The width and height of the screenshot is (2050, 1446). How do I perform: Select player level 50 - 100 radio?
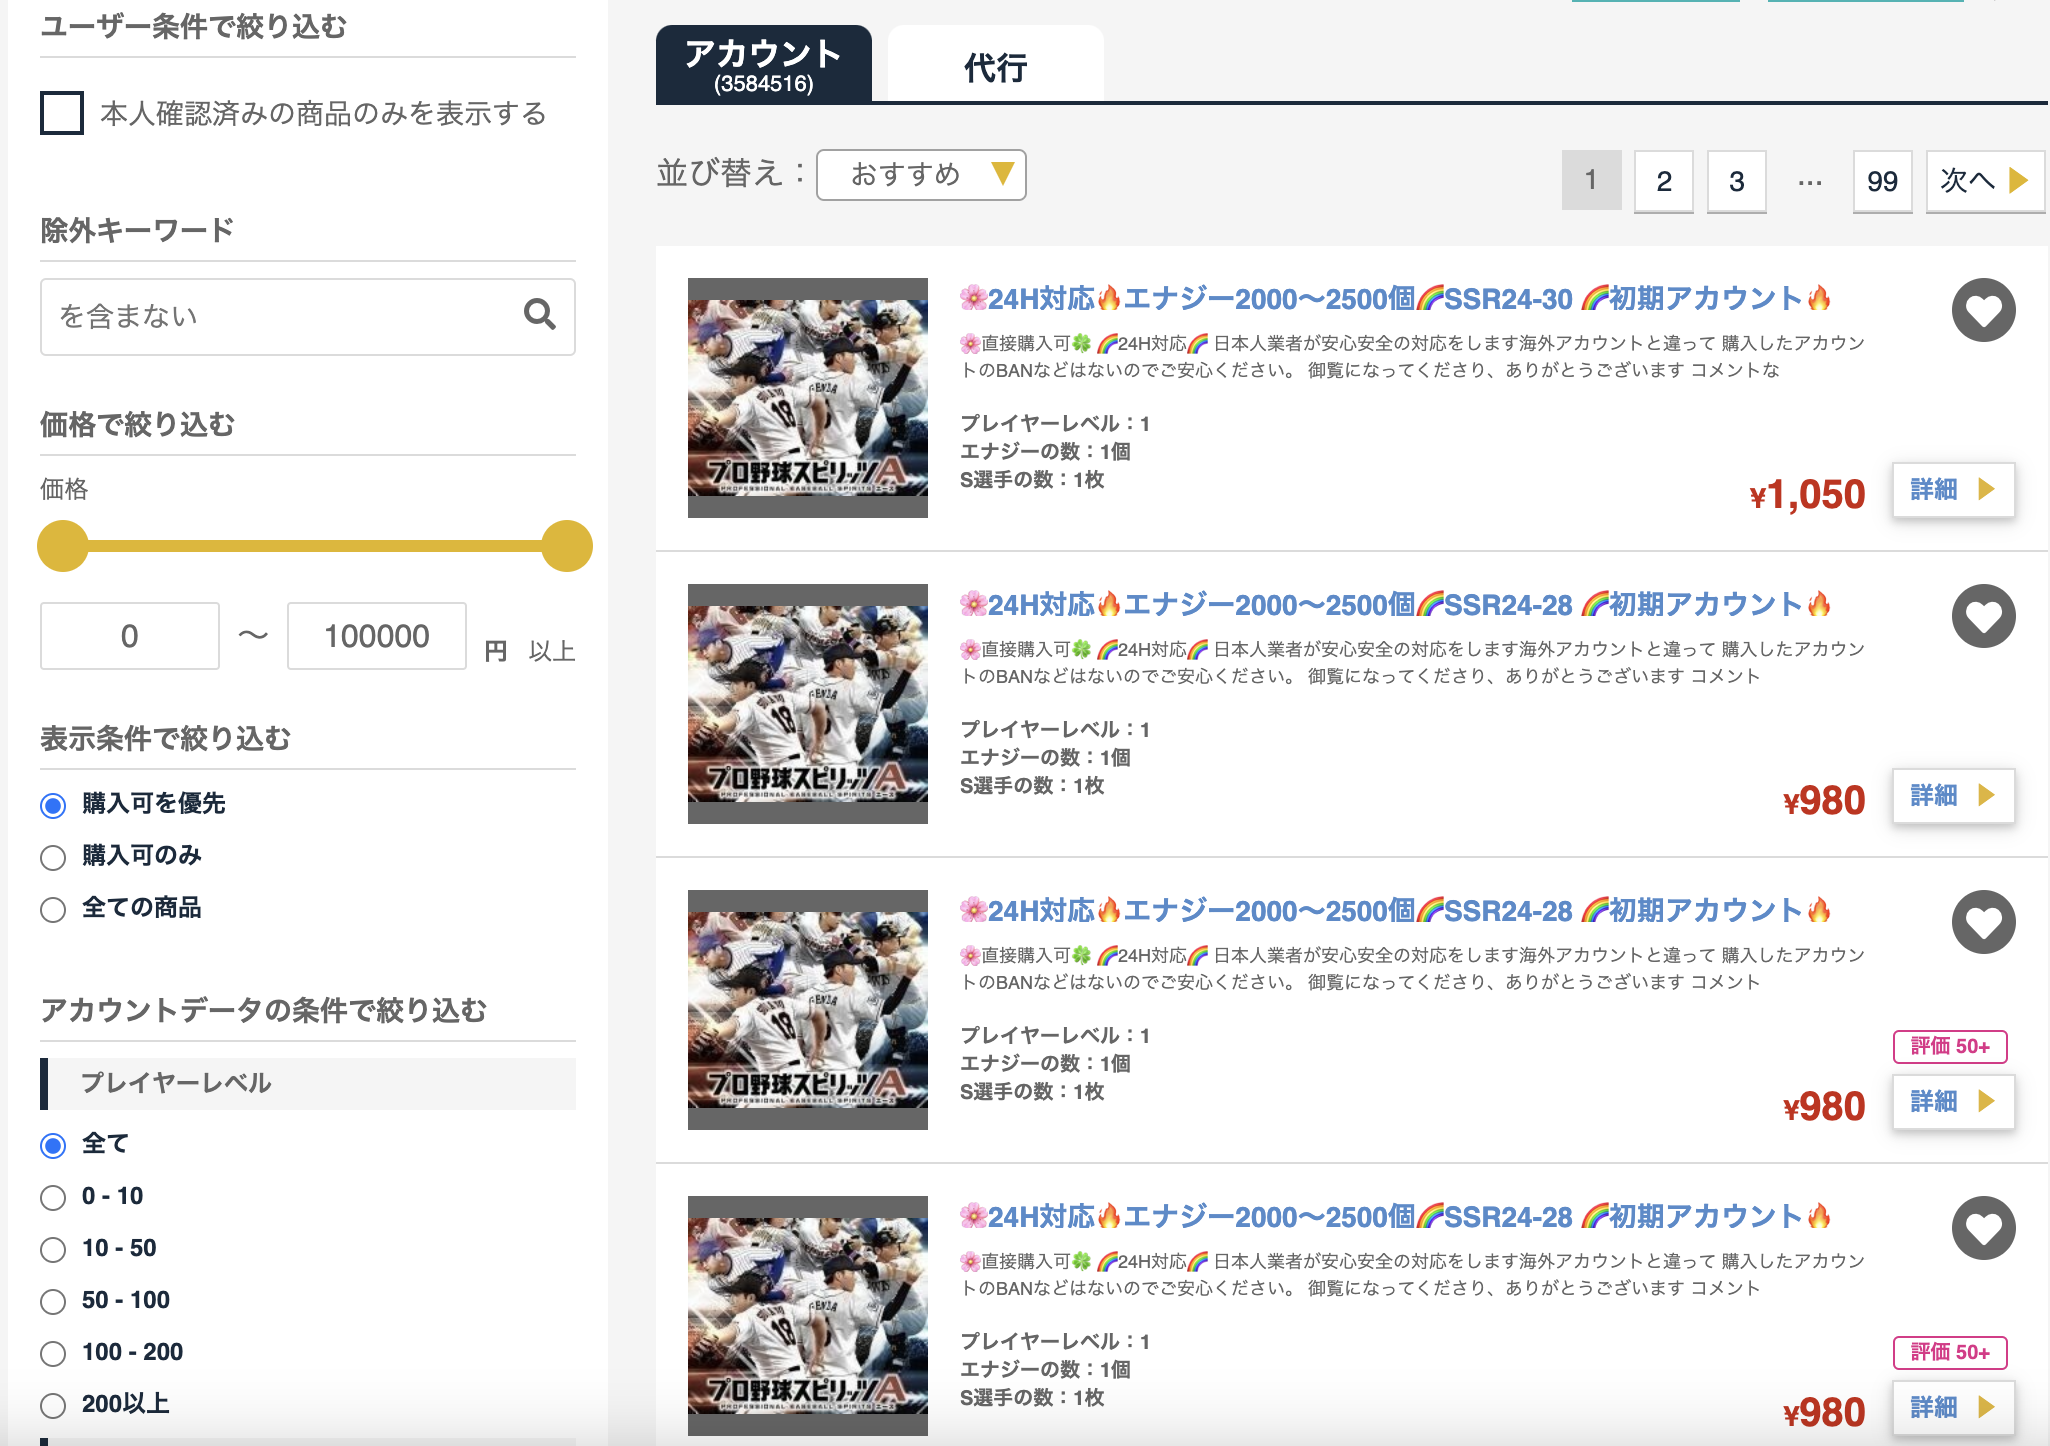click(x=53, y=1301)
